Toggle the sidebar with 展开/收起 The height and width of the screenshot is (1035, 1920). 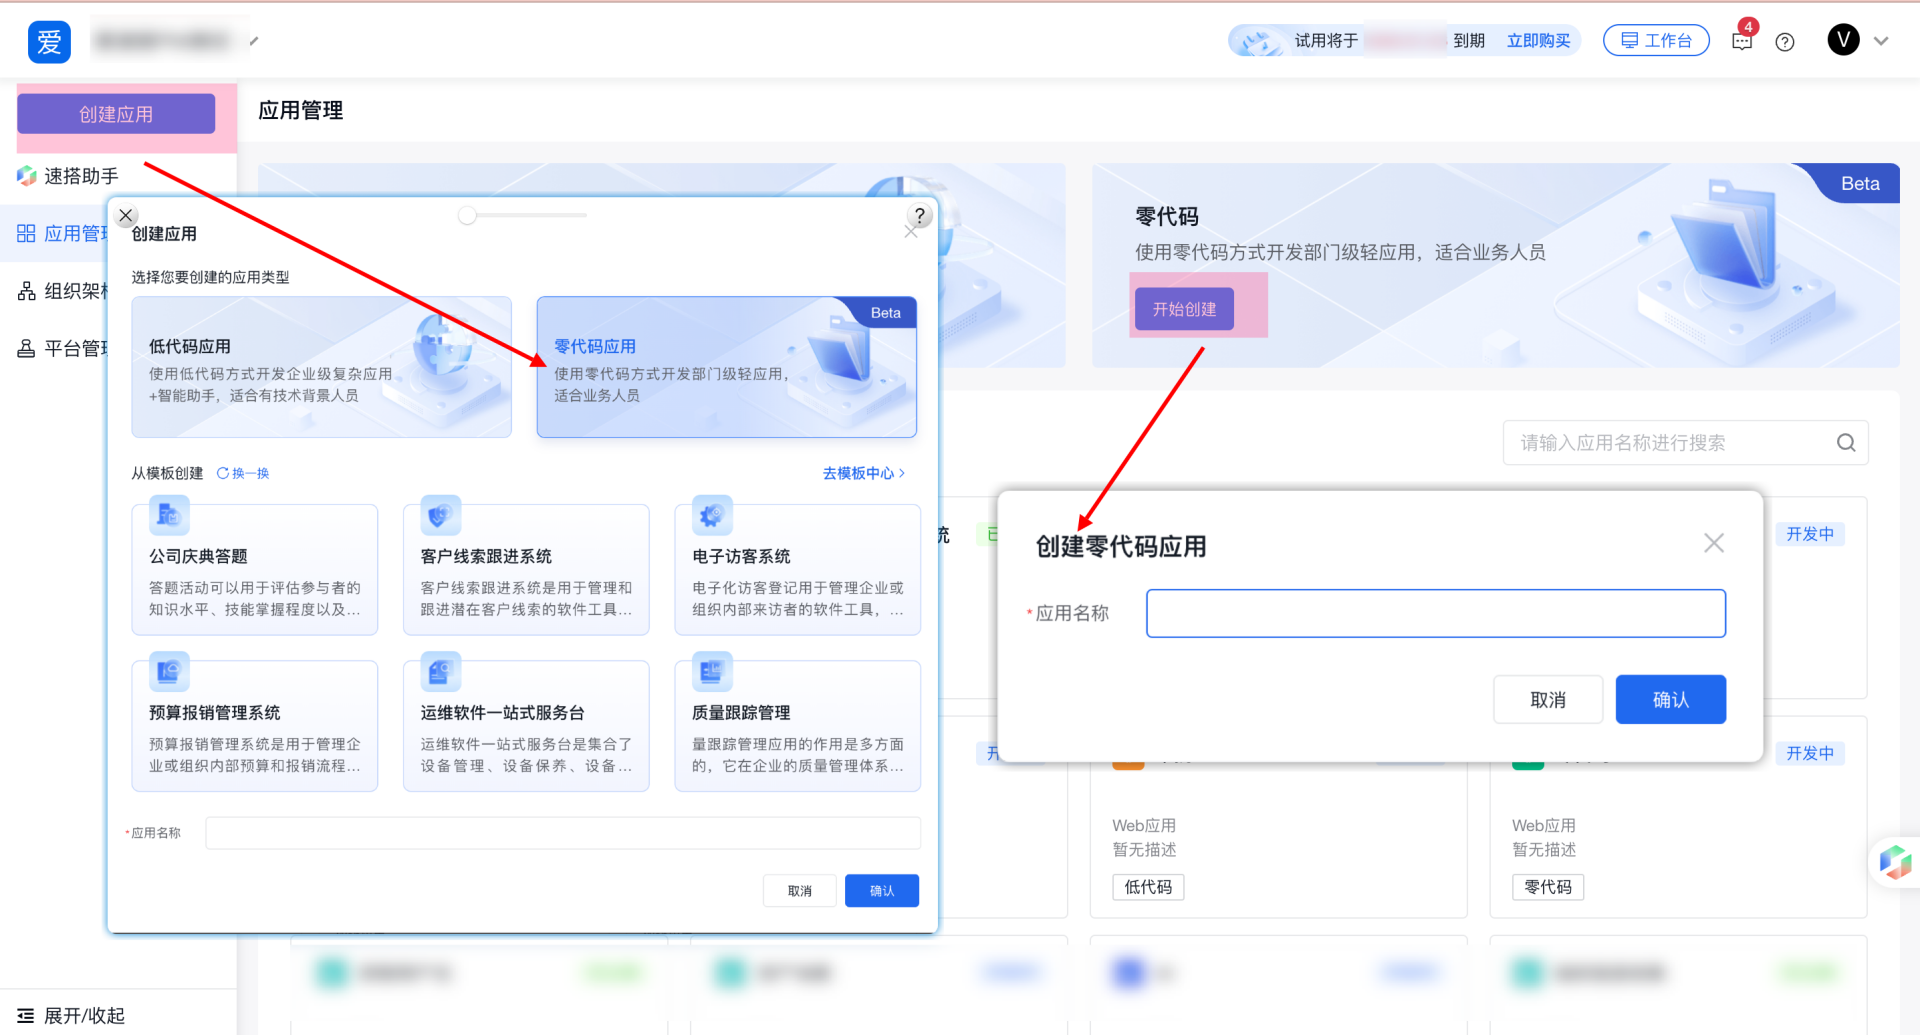click(70, 1015)
